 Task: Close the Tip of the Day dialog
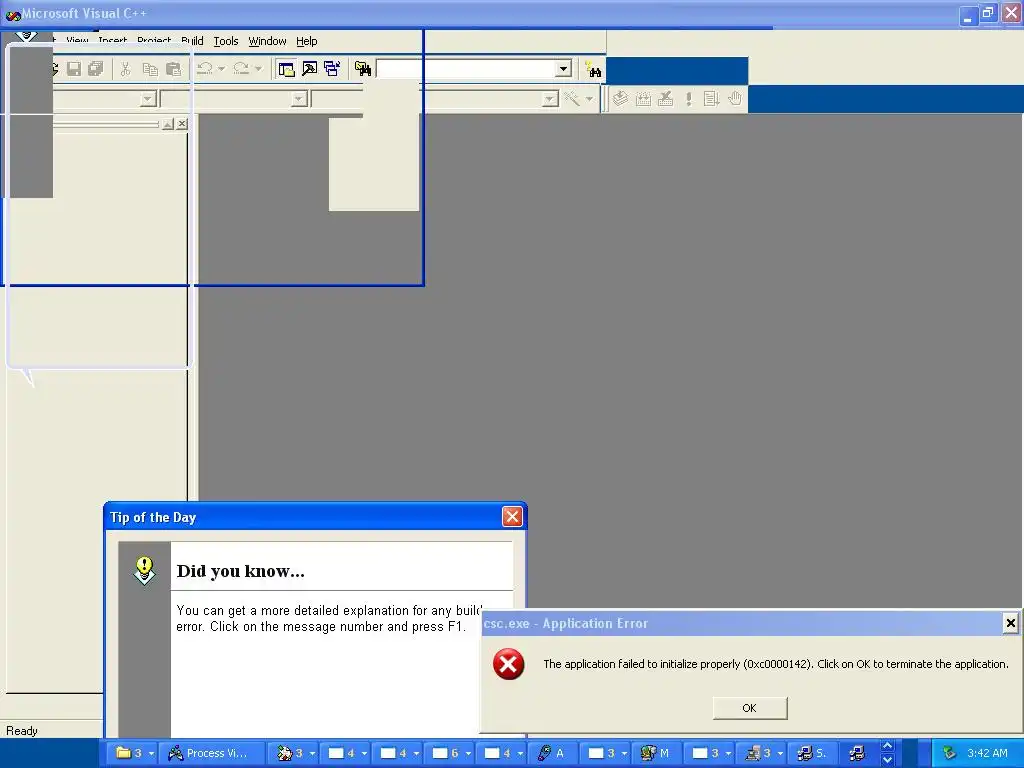click(x=512, y=517)
